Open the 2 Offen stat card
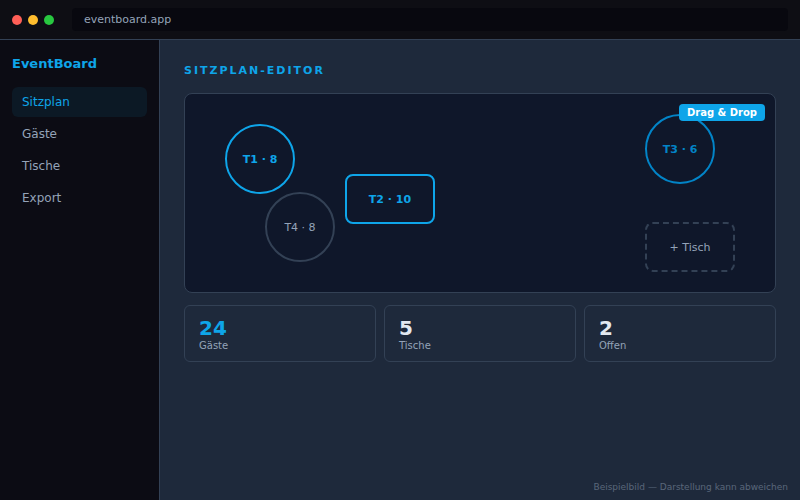The width and height of the screenshot is (800, 500). click(680, 333)
